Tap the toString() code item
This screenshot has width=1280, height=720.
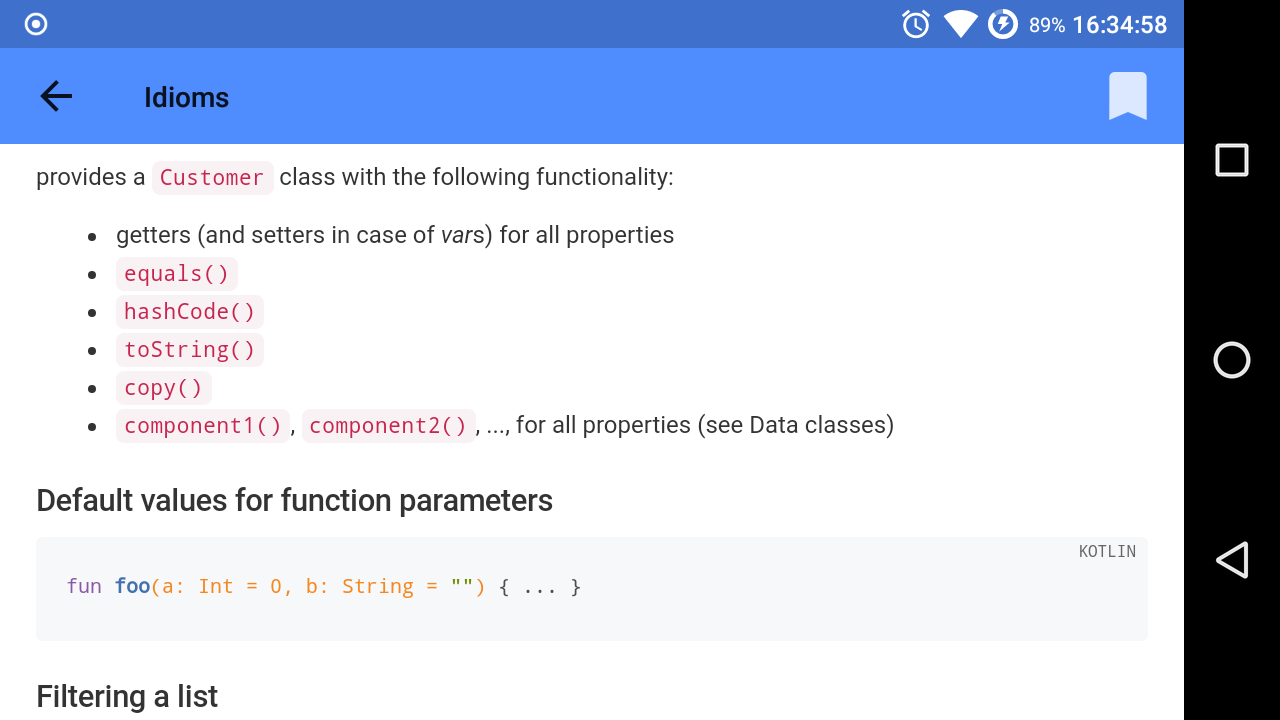190,350
